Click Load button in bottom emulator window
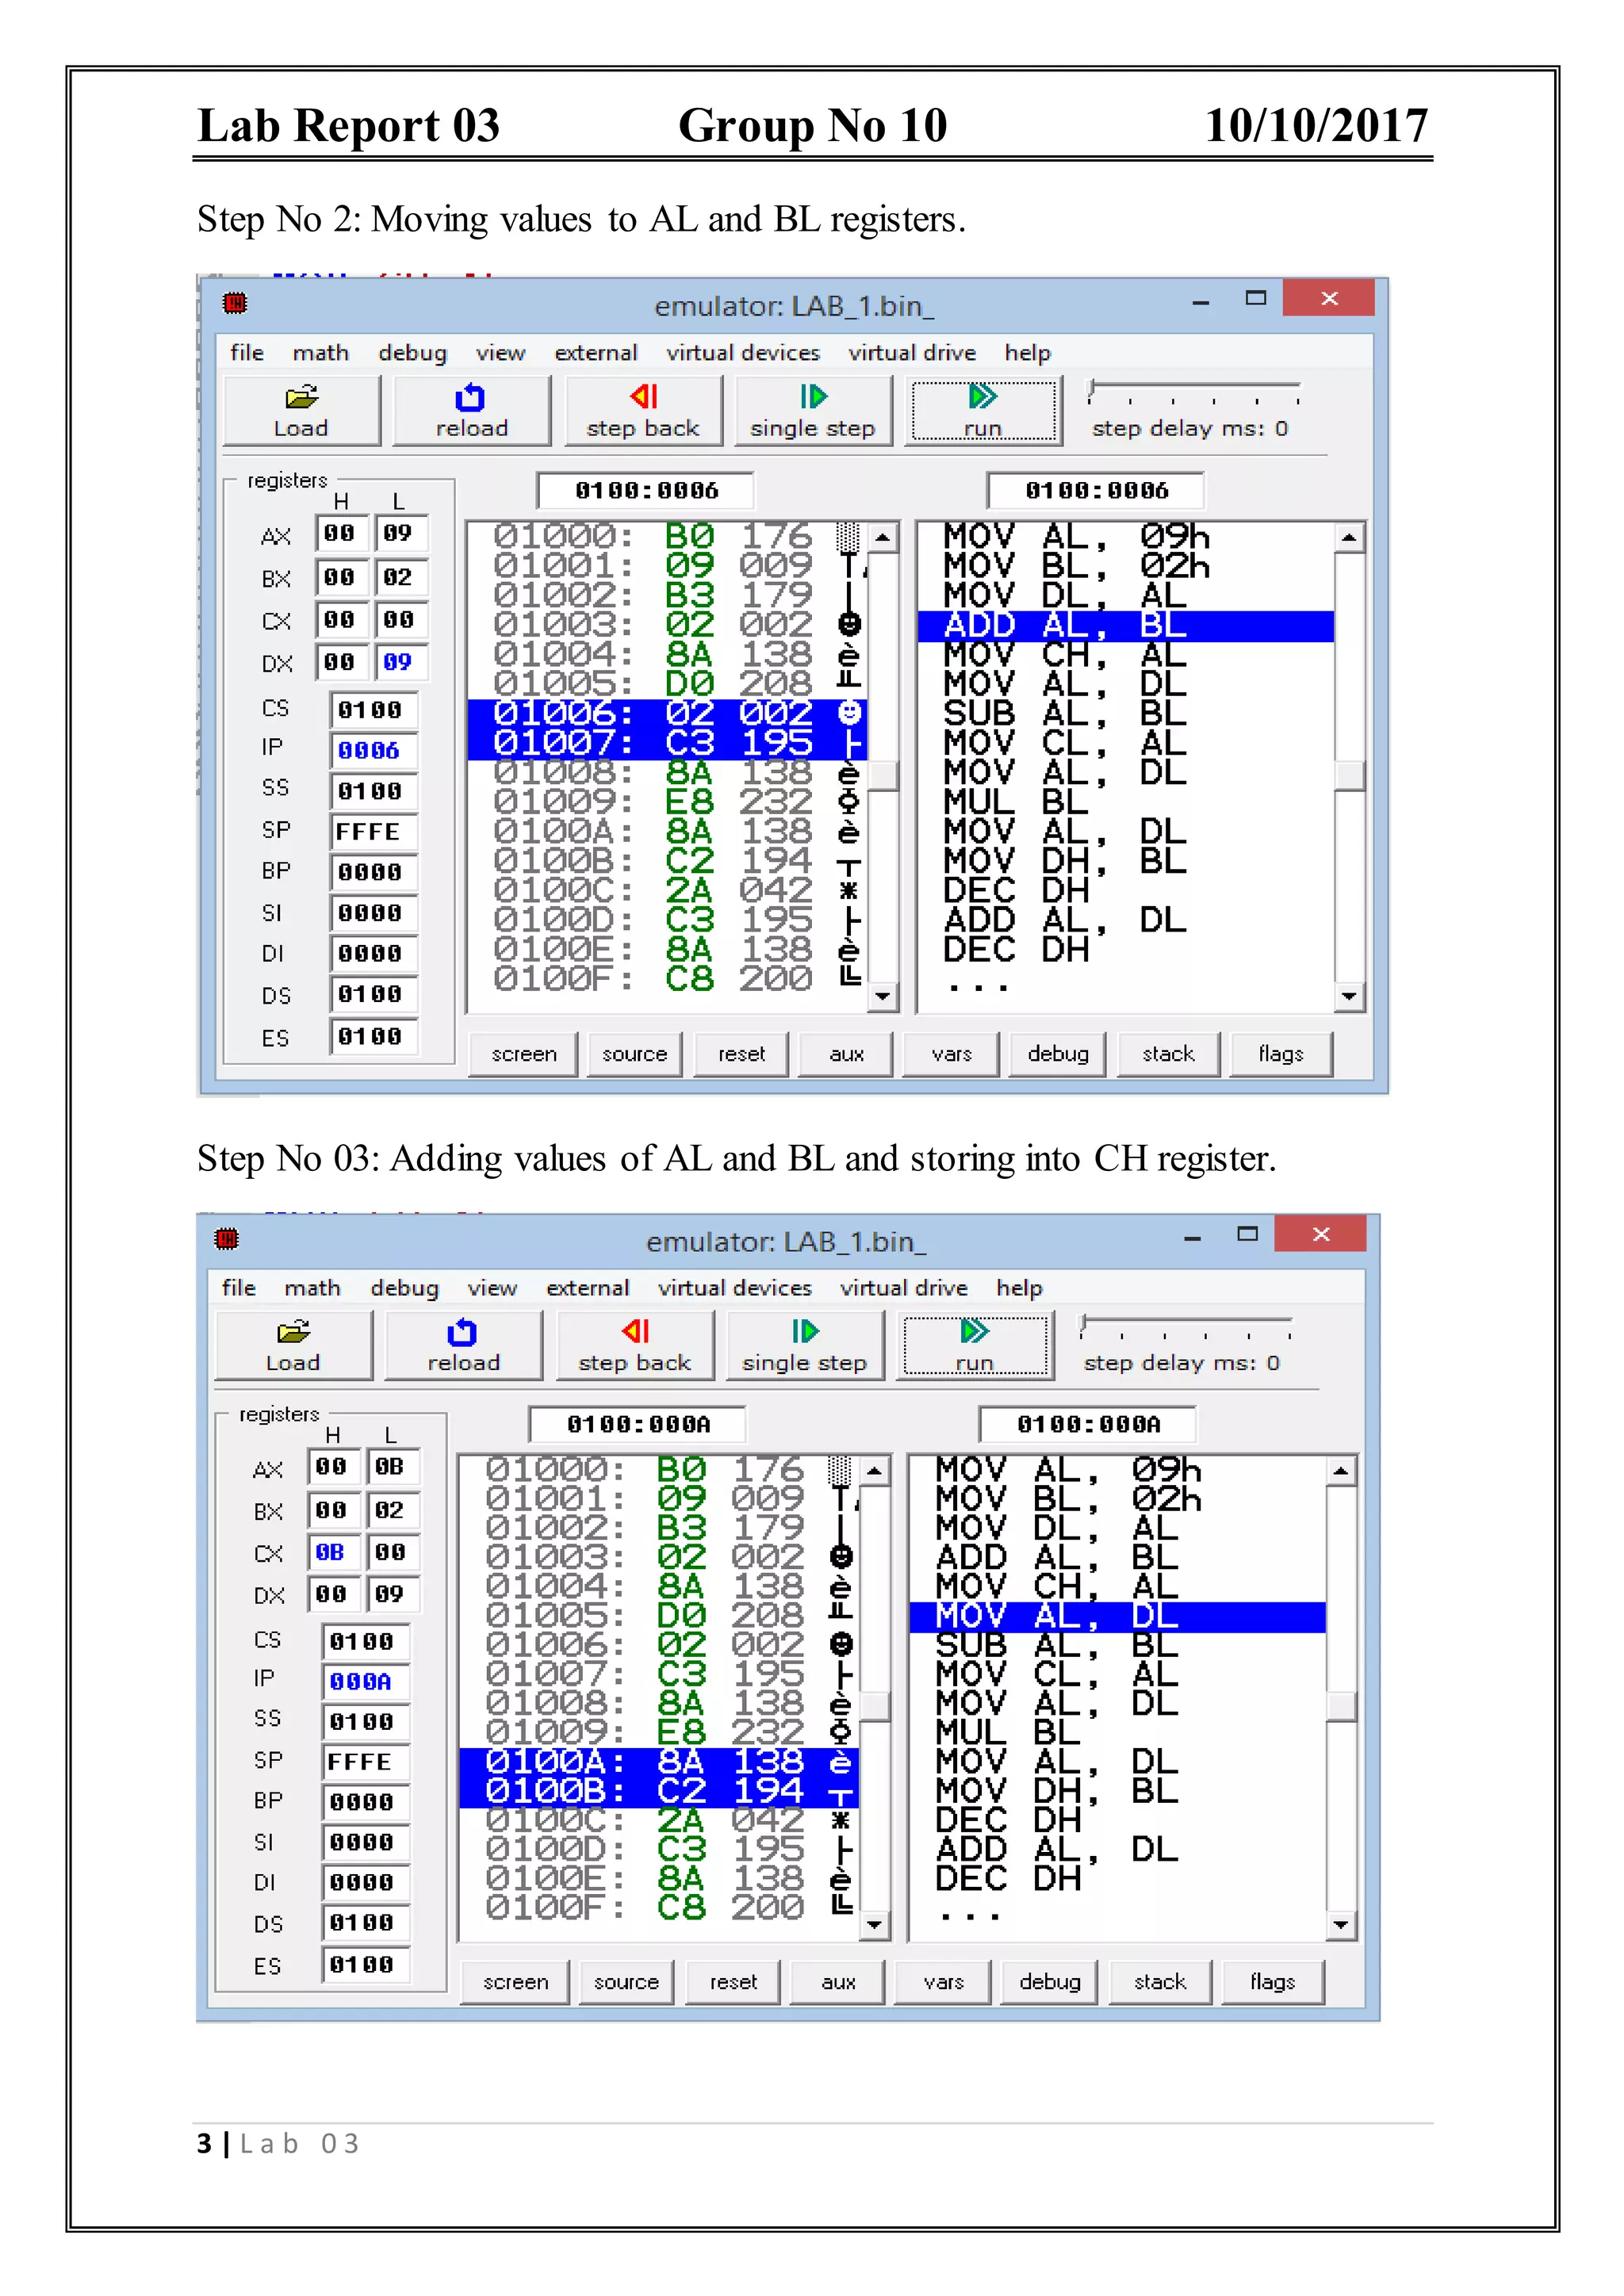Viewport: 1624px width, 2296px height. [293, 1345]
